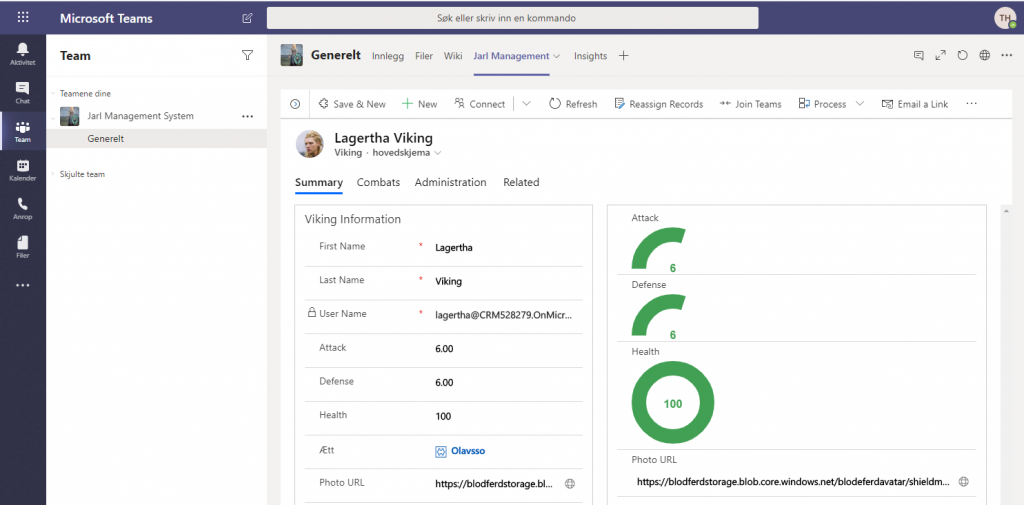This screenshot has width=1024, height=505.
Task: Click Email a Link command
Action: [x=914, y=104]
